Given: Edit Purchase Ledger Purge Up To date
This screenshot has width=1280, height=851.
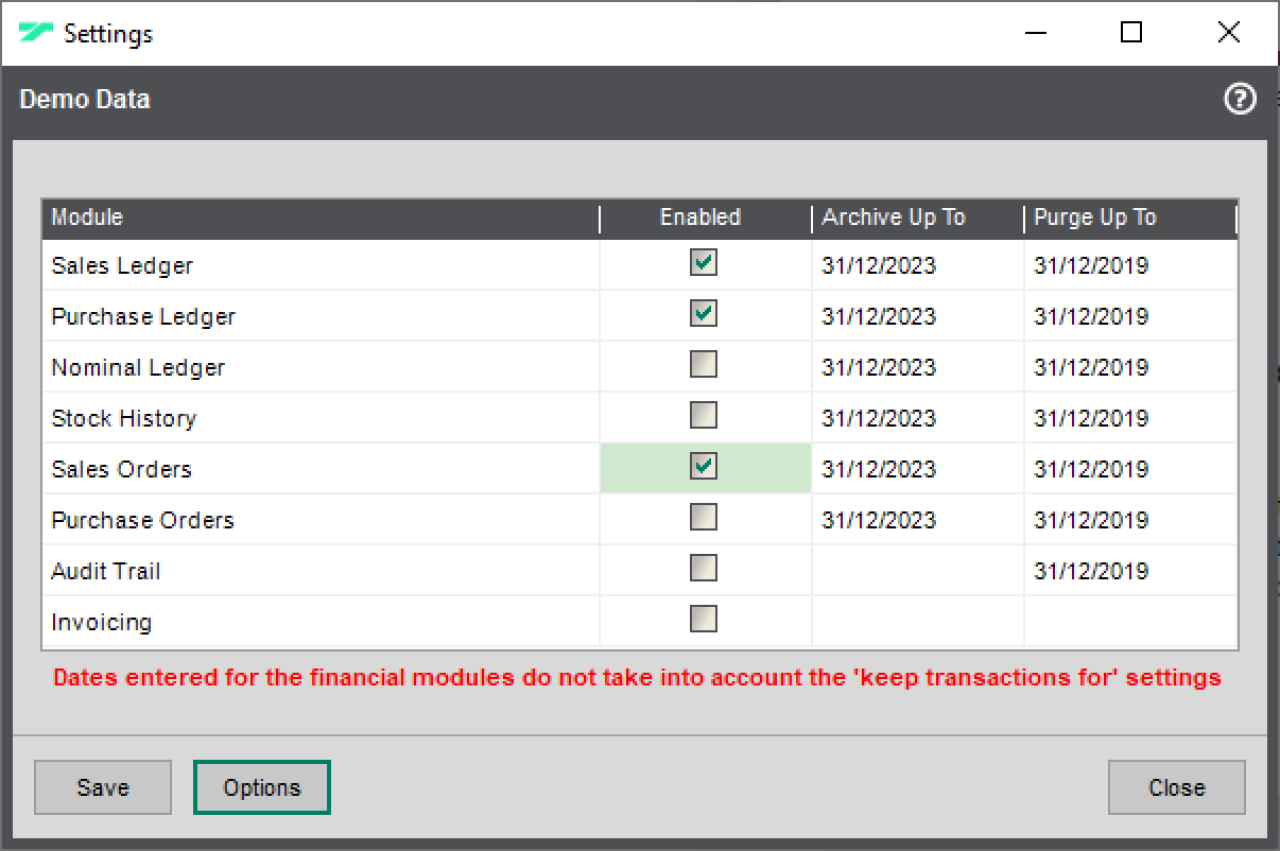Looking at the screenshot, I should point(1131,317).
